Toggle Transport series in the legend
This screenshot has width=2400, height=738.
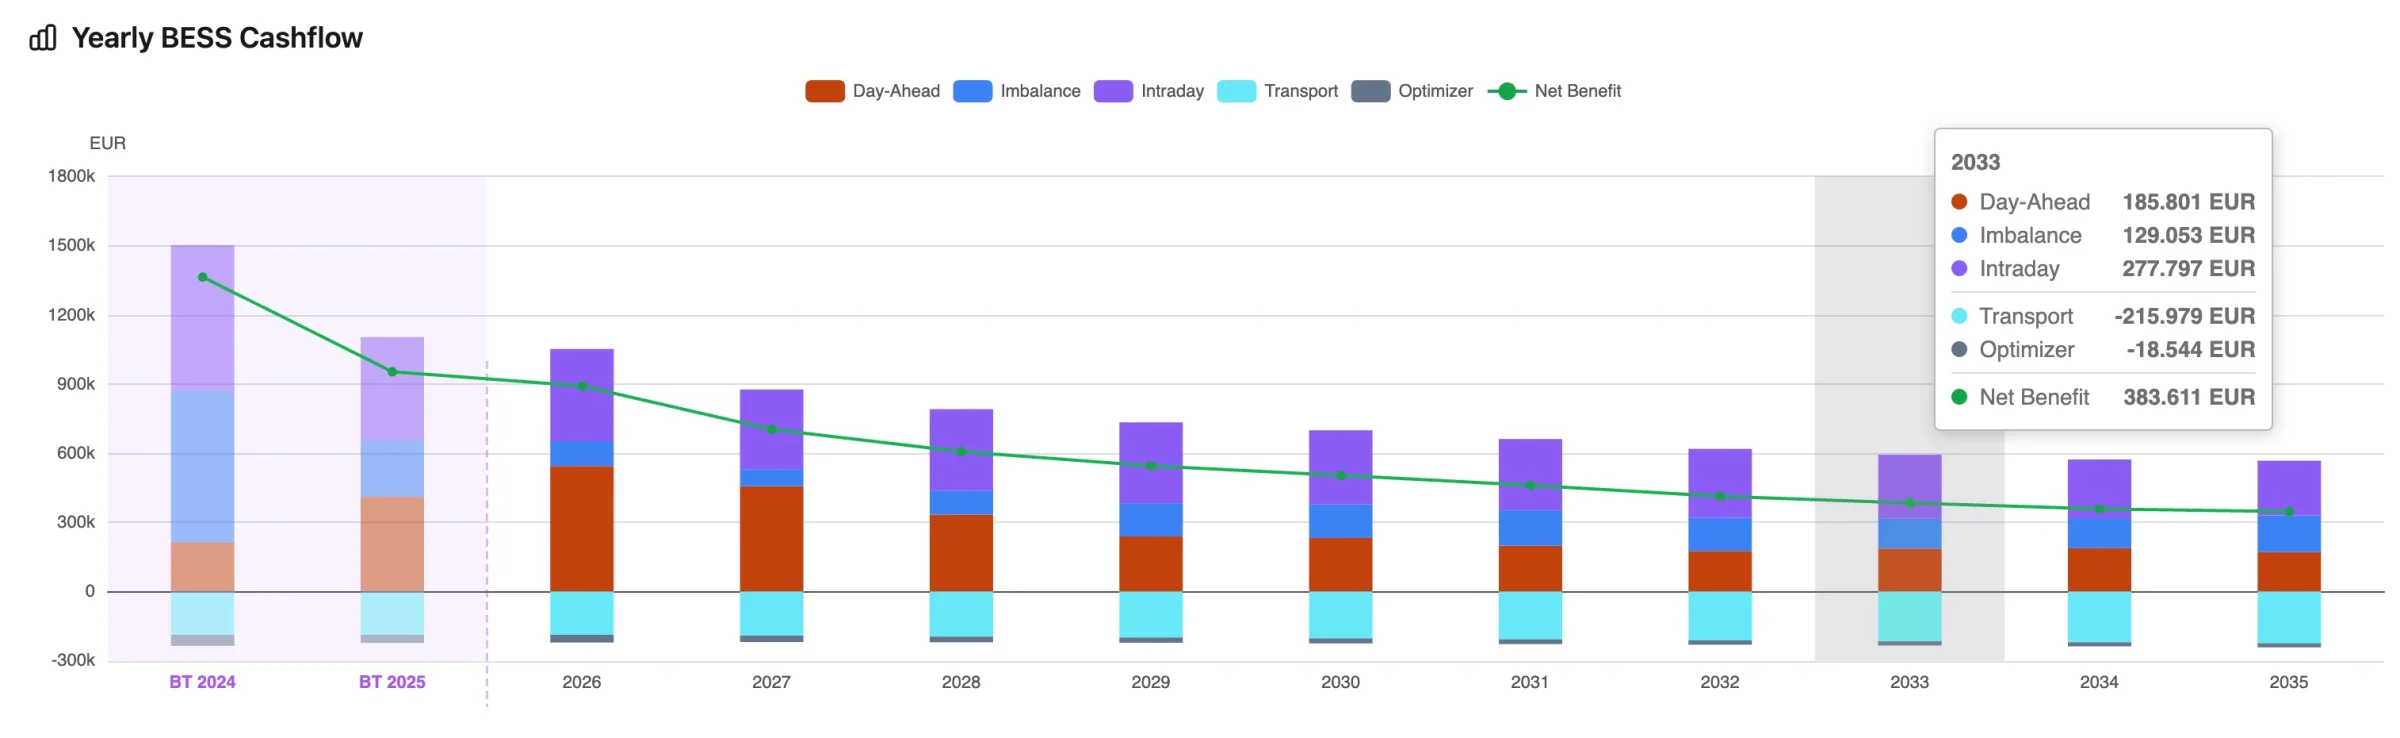pos(1277,91)
